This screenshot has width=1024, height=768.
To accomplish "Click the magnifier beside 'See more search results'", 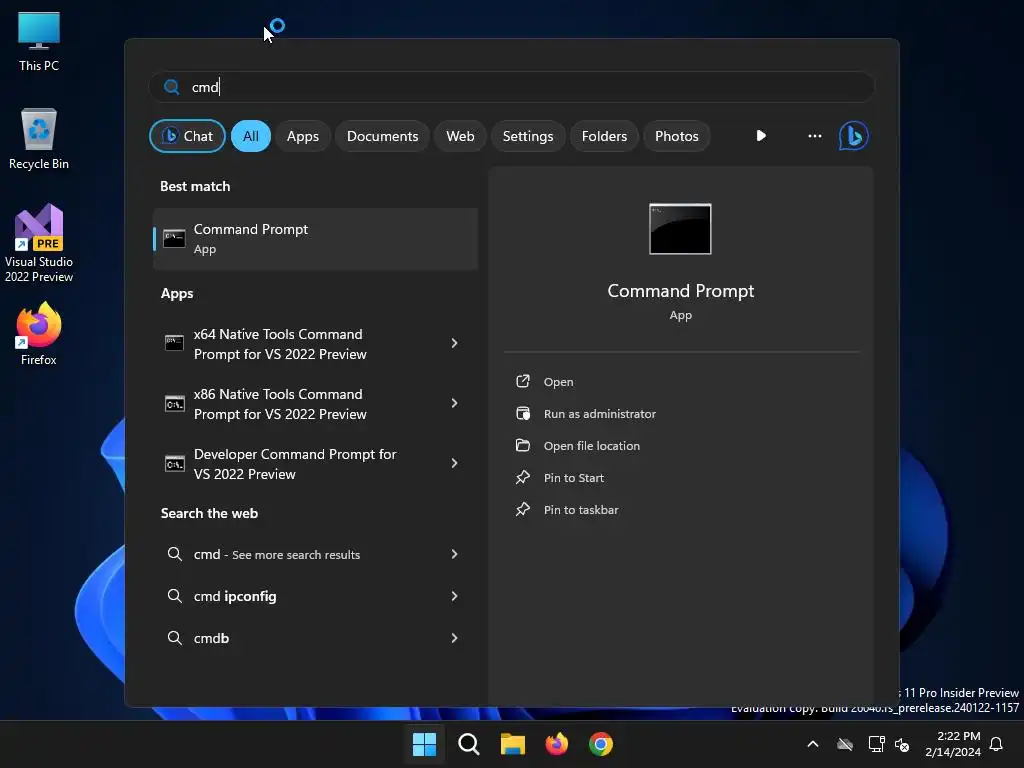I will (x=174, y=554).
